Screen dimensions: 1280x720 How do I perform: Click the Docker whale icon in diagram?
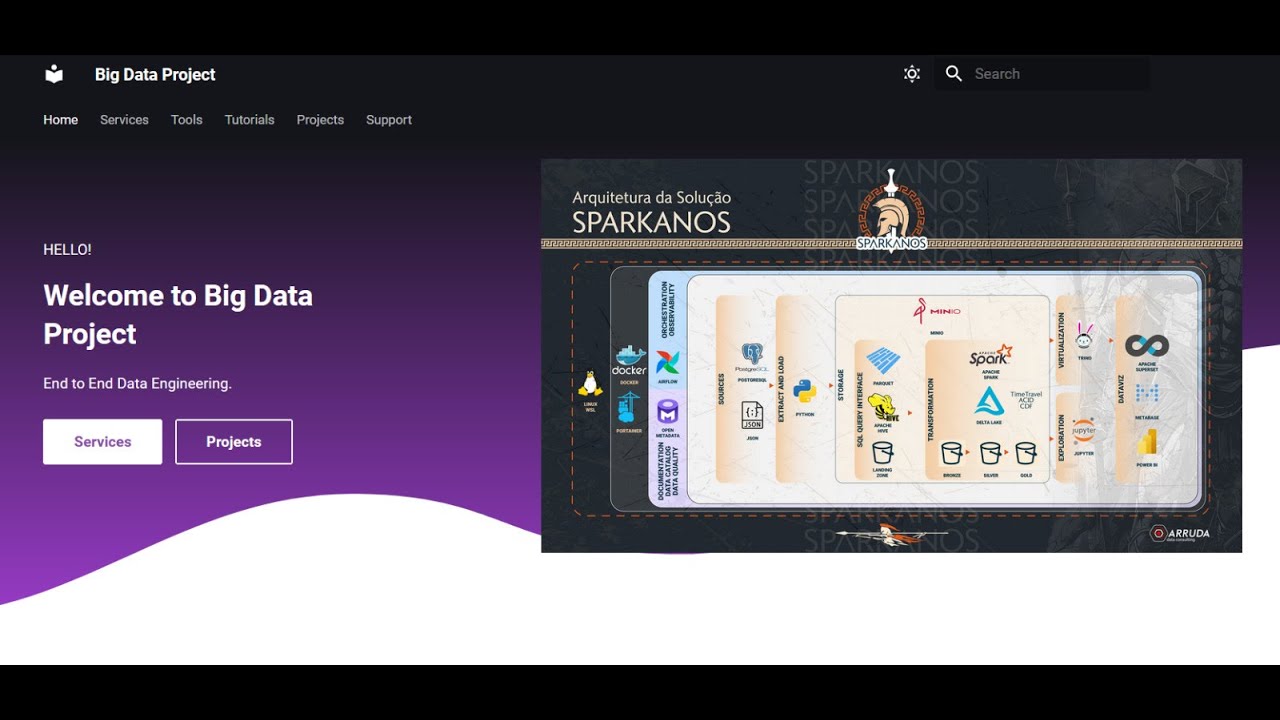tap(629, 361)
